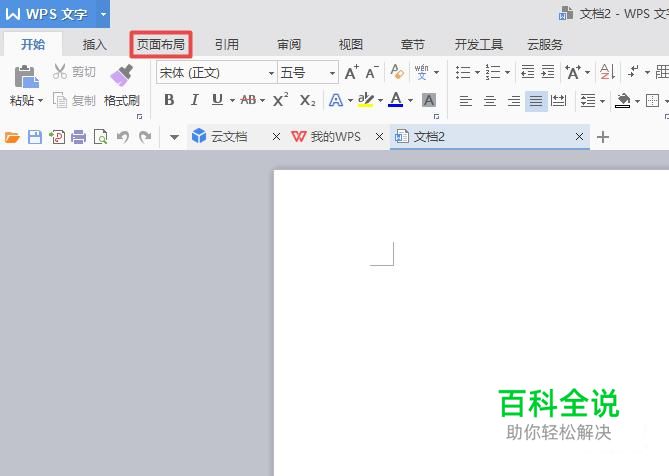Open print preview
This screenshot has height=476, width=669.
[x=101, y=137]
